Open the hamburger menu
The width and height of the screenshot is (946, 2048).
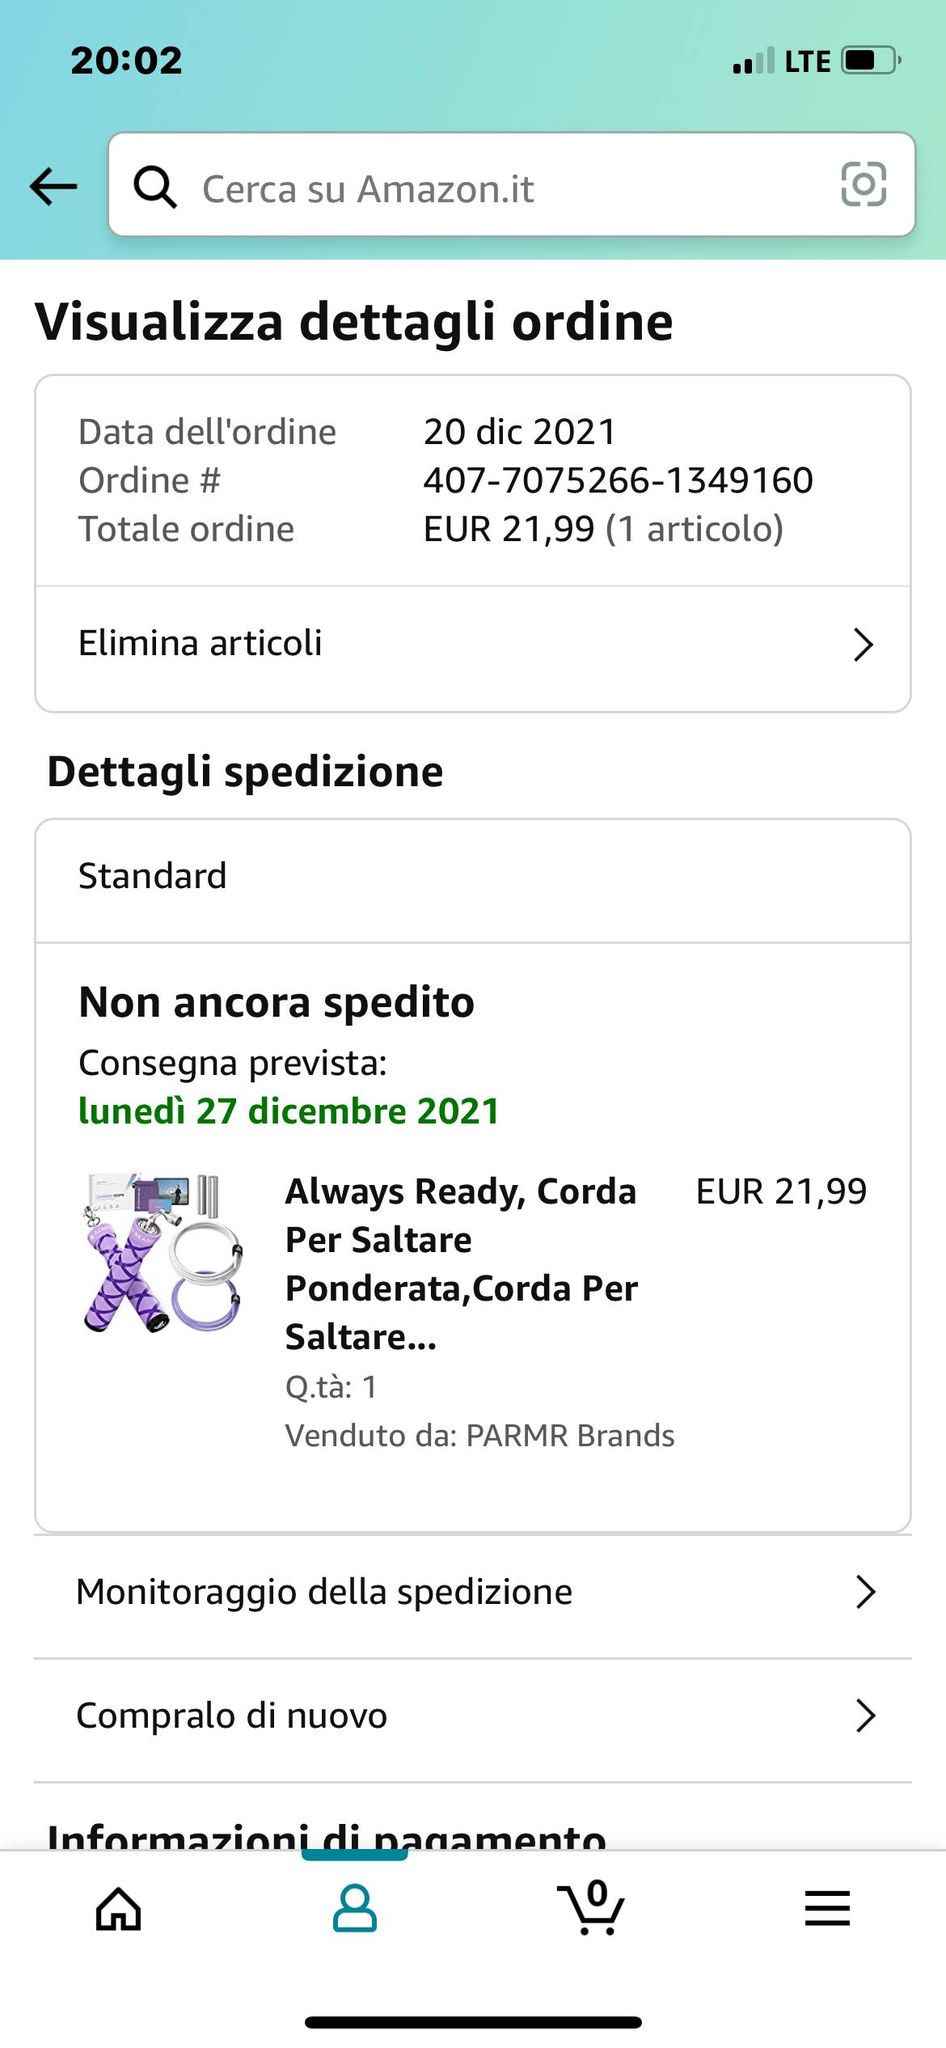coord(827,1908)
